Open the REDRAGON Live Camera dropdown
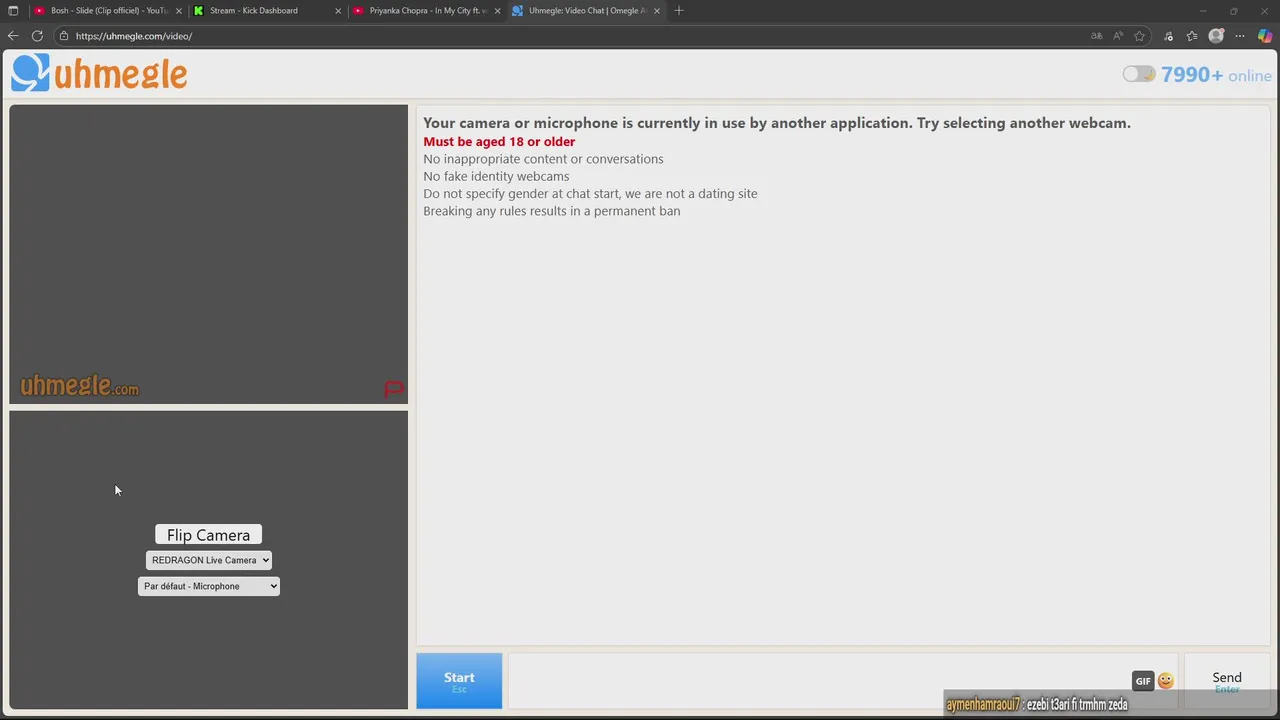 point(209,560)
